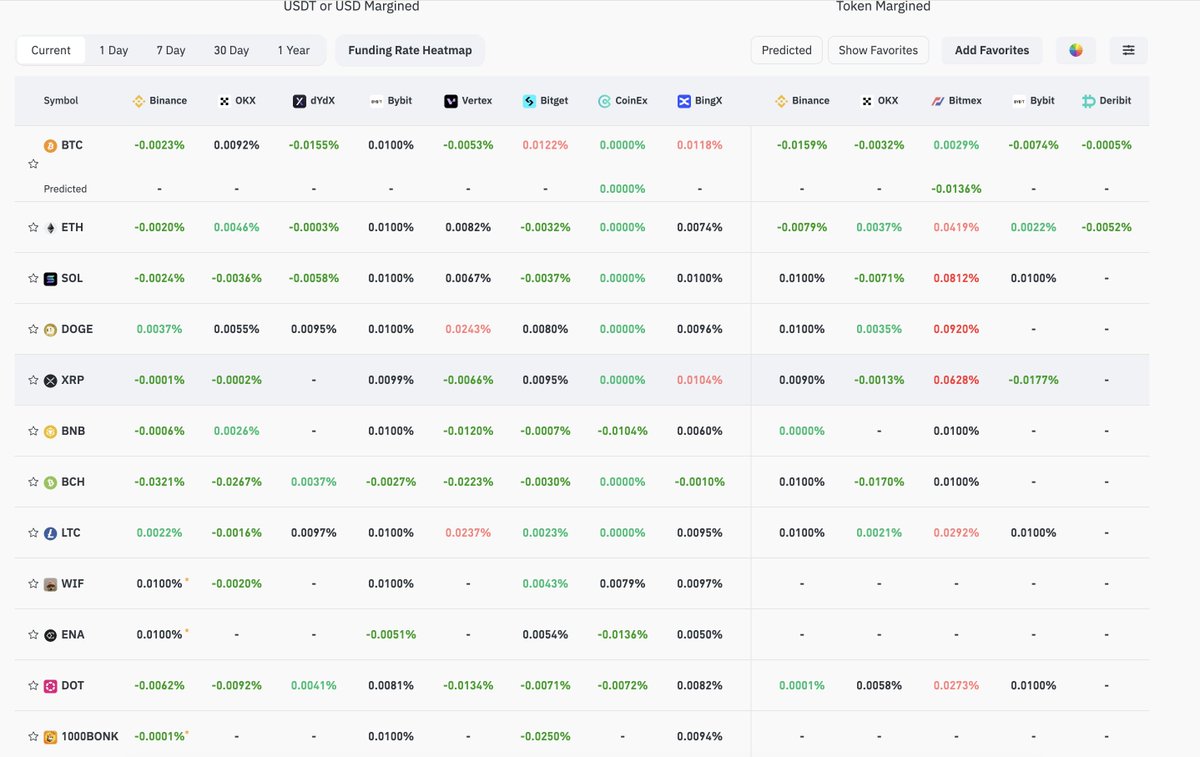Click the ENA coin icon
Viewport: 1200px width, 757px height.
pos(50,635)
